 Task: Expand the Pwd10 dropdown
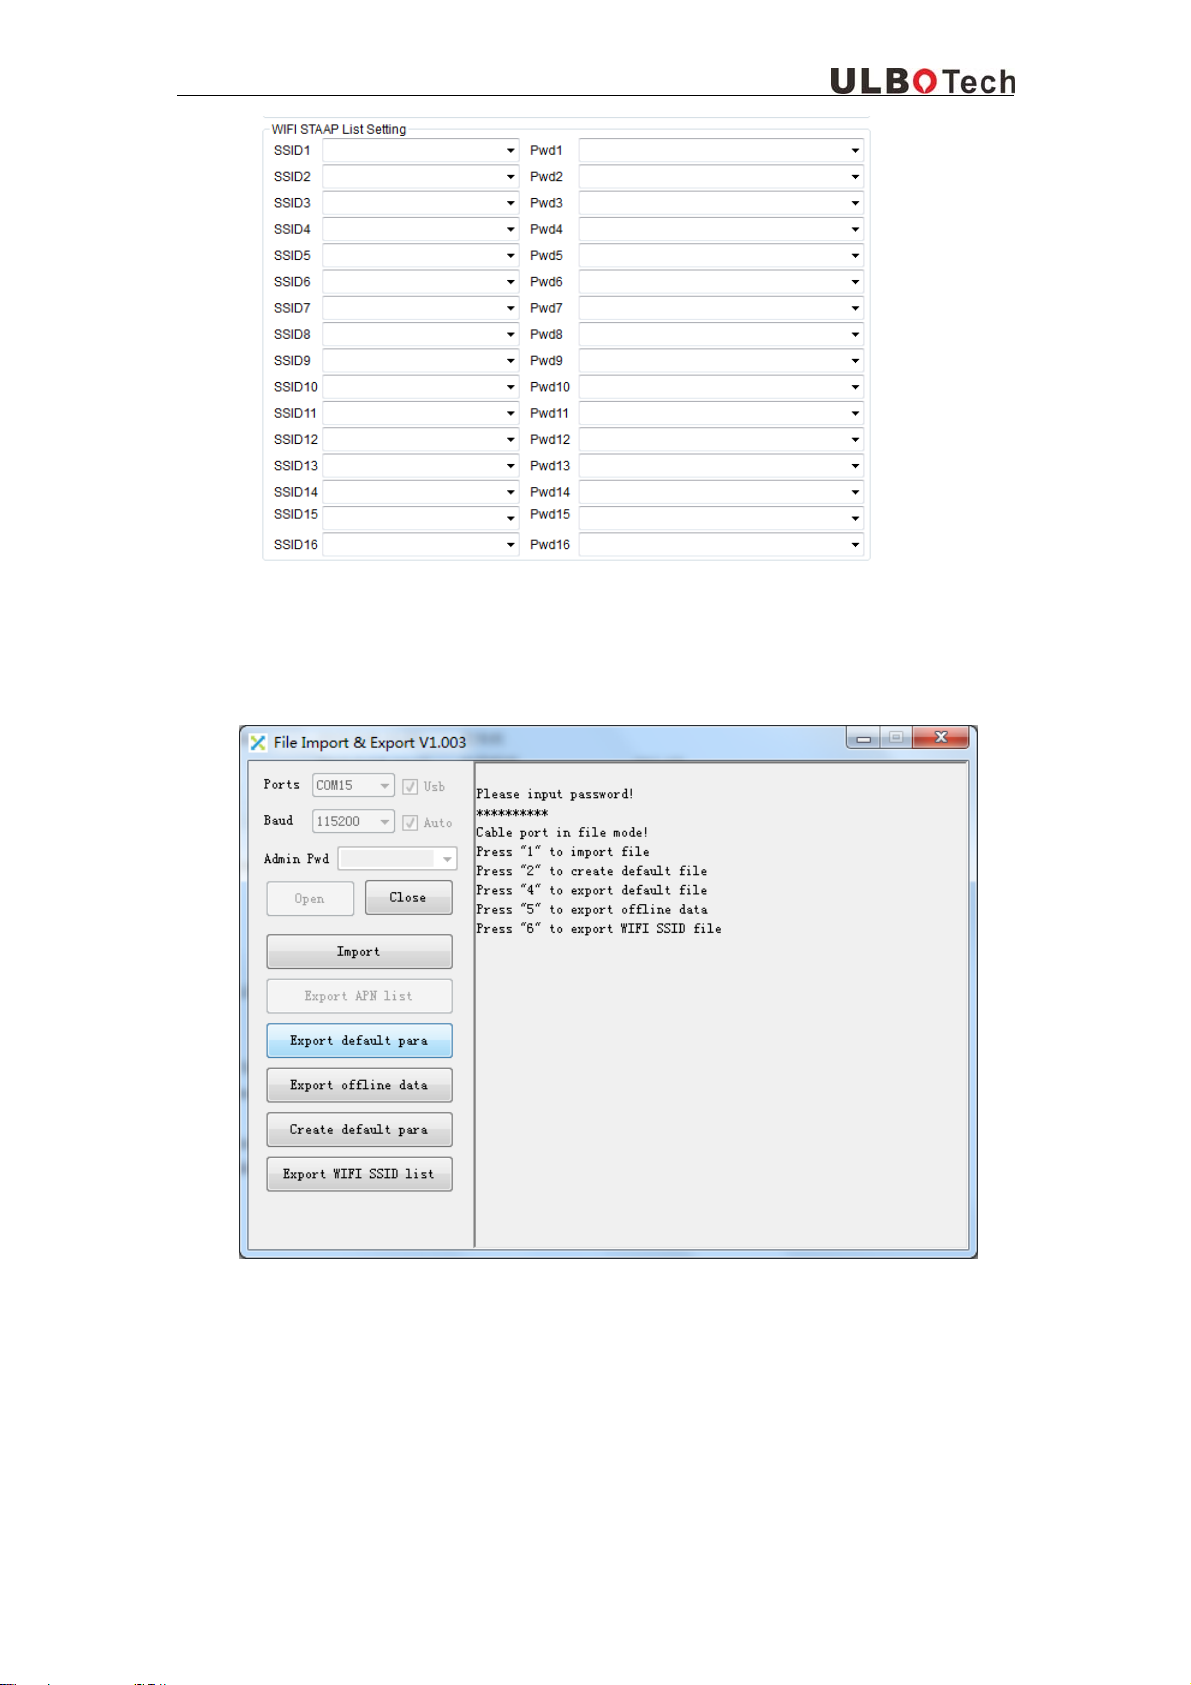855,387
